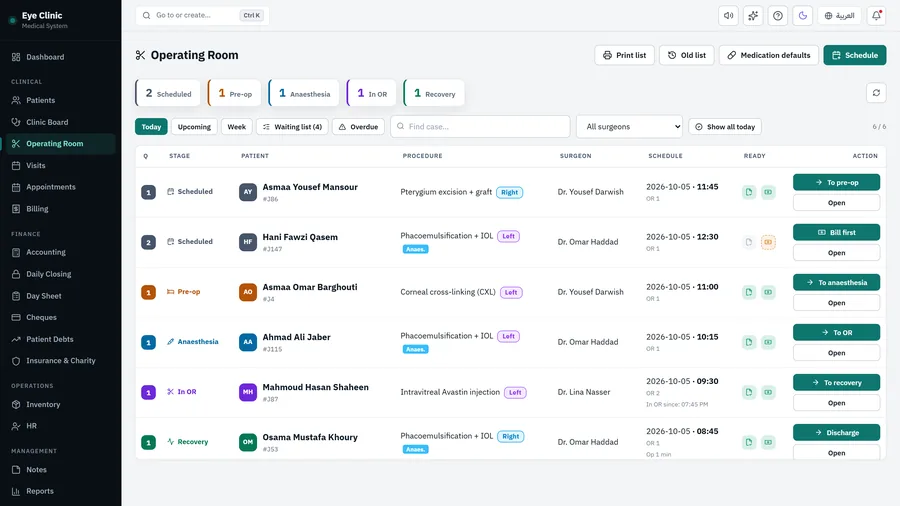This screenshot has height=506, width=900.
Task: Click the Schedule button
Action: (855, 55)
